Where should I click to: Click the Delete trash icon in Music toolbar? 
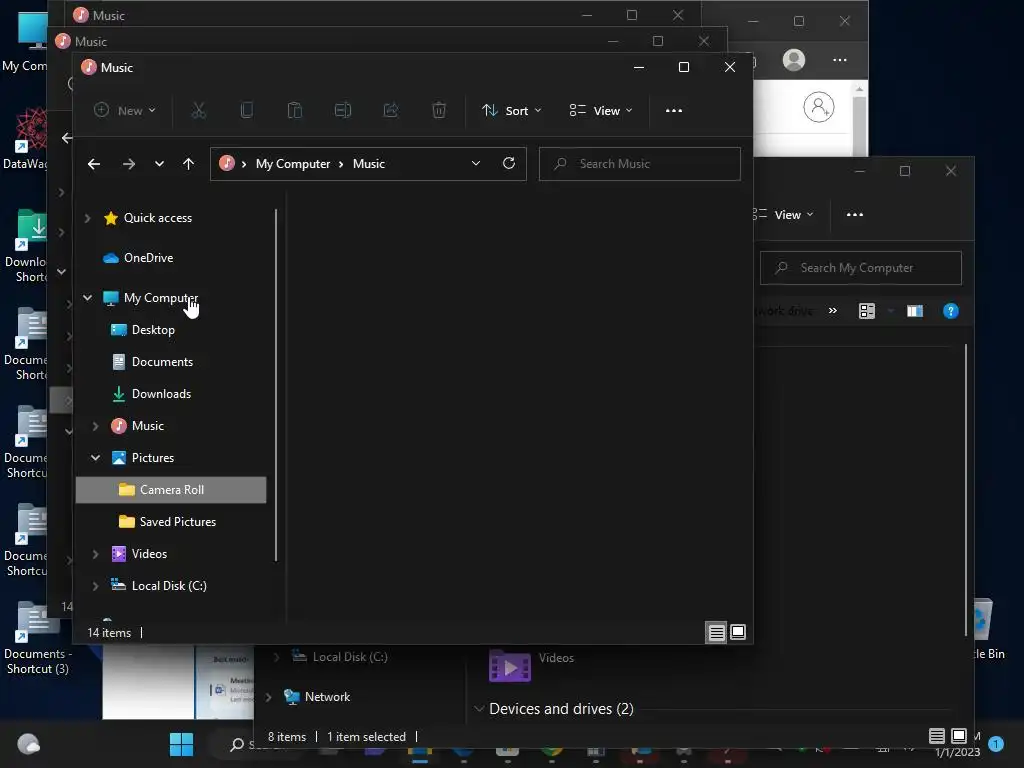coord(439,110)
